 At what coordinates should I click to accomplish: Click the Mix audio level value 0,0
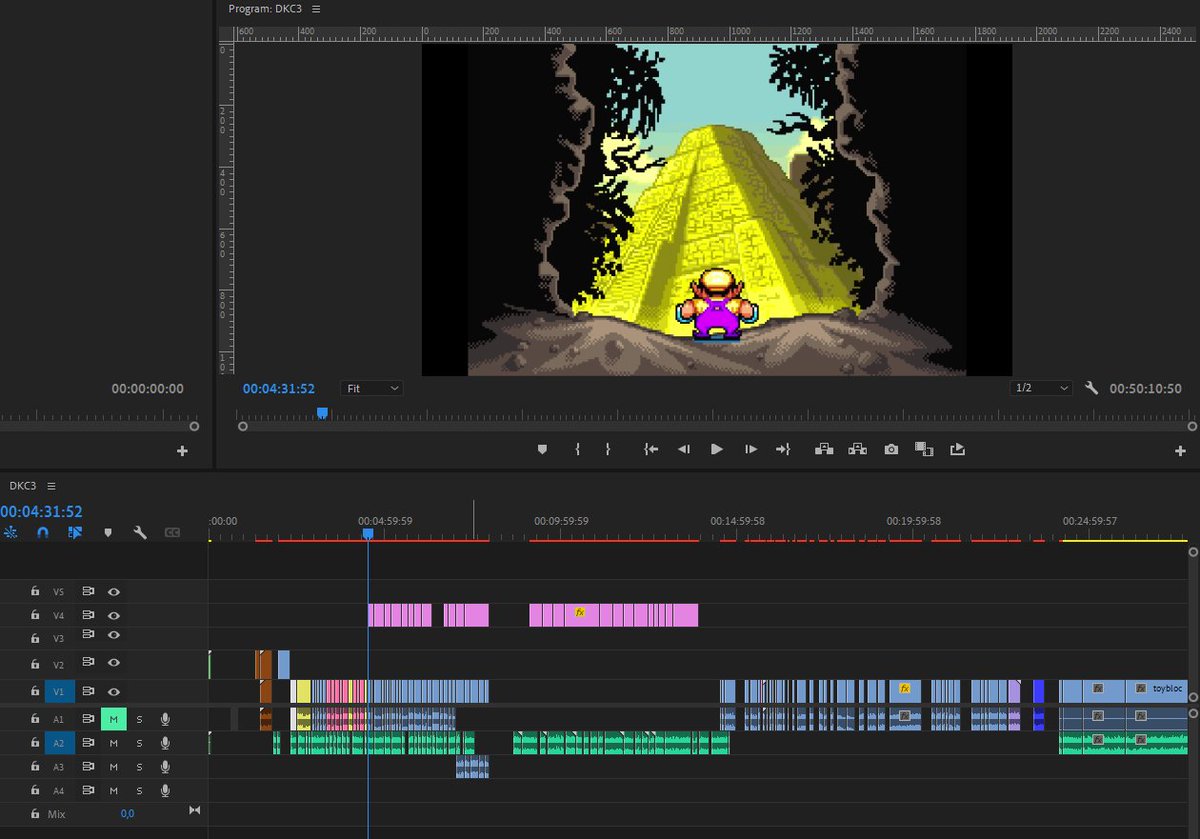coord(128,813)
